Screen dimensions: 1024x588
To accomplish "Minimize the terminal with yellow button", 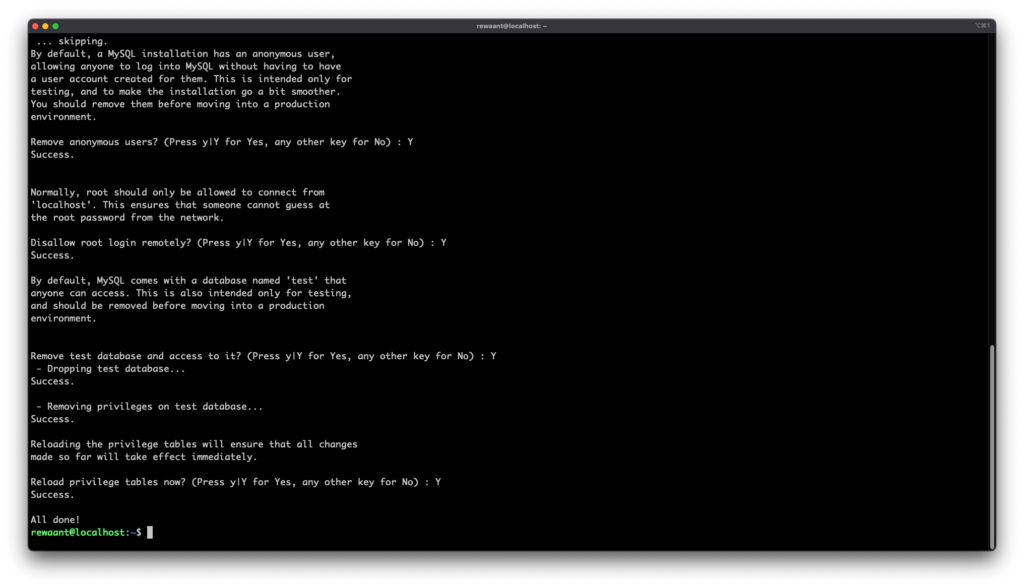I will 45,26.
